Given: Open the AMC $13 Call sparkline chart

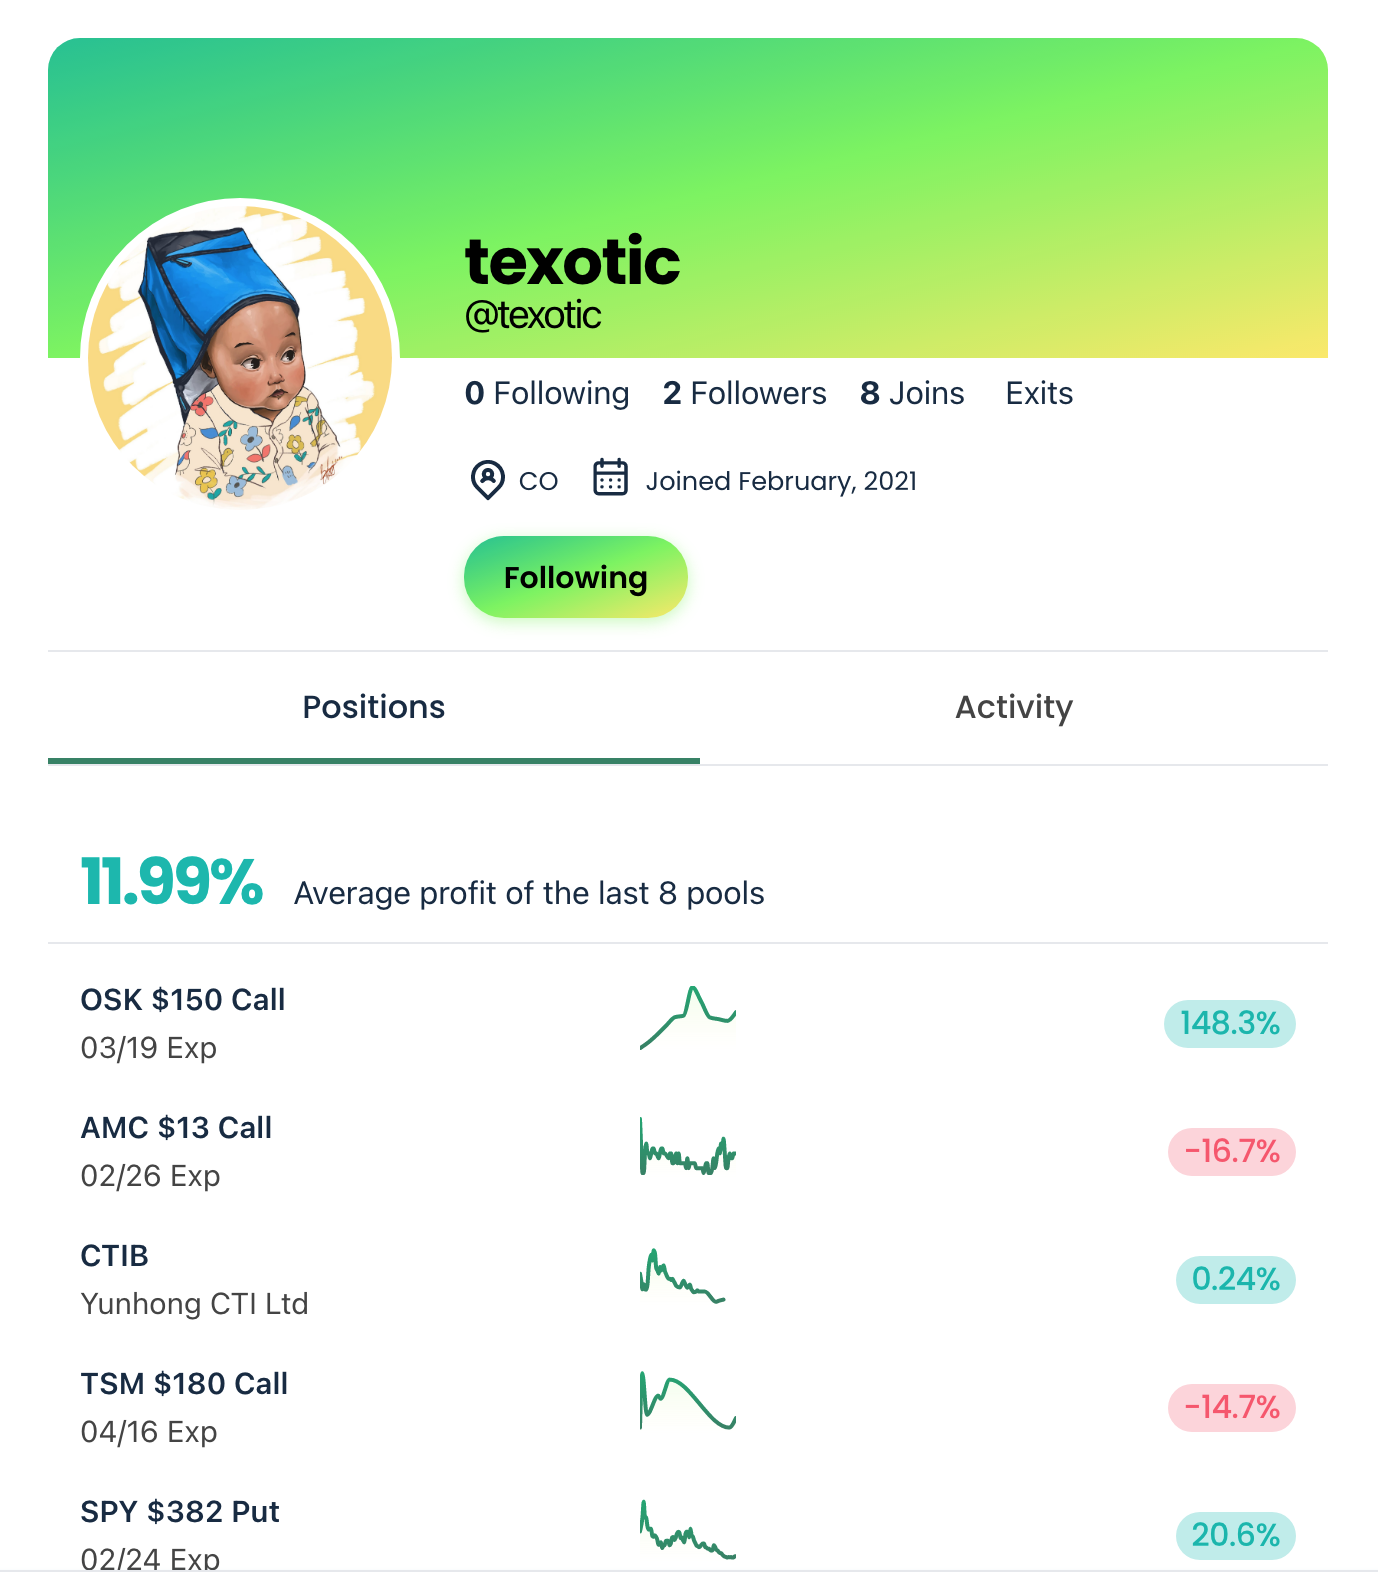Looking at the screenshot, I should pos(688,1148).
